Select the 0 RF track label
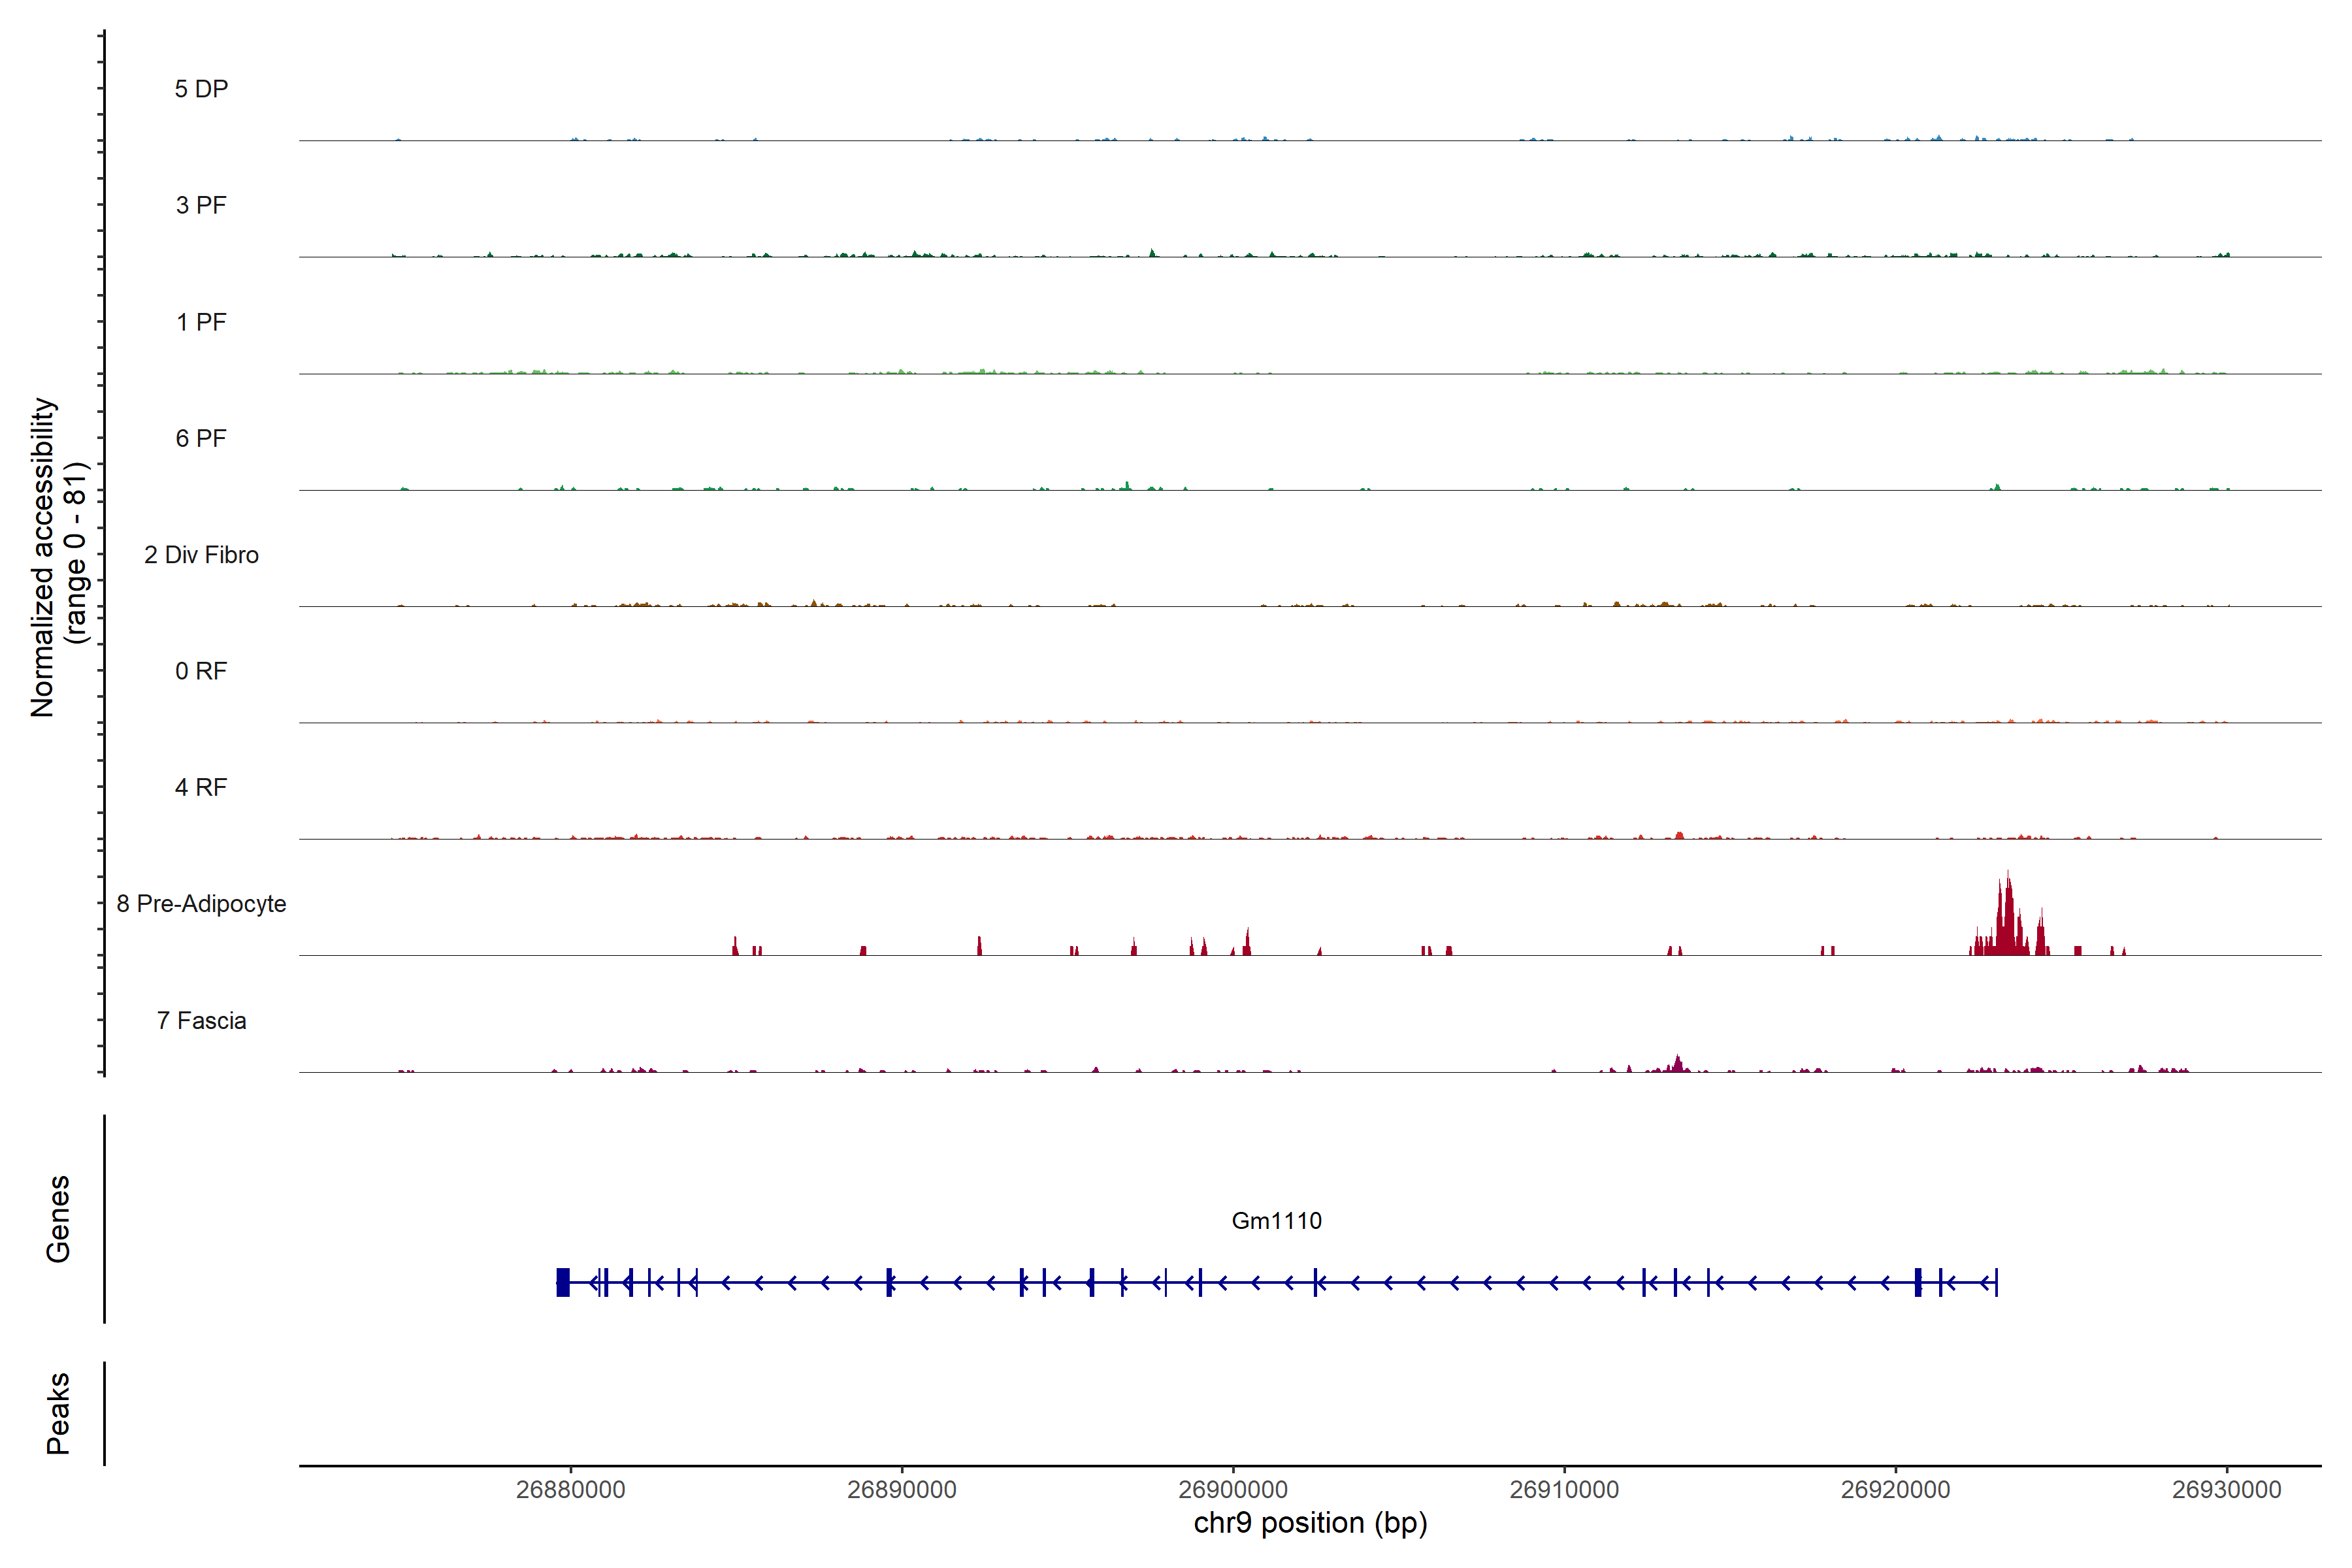 point(201,671)
